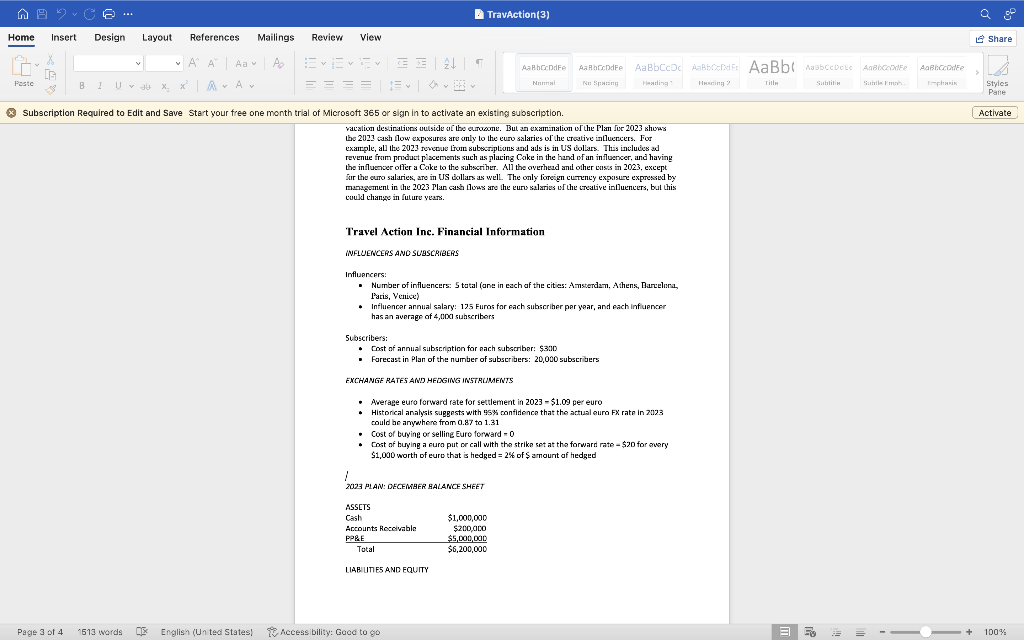Click the spelling proofing book icon in status bar
The height and width of the screenshot is (640, 1024).
click(x=142, y=632)
